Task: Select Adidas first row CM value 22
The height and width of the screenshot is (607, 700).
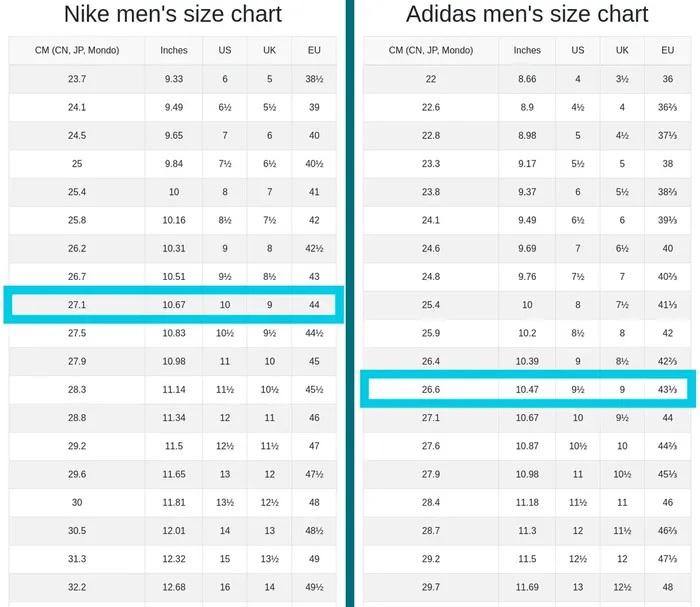Action: pos(431,79)
